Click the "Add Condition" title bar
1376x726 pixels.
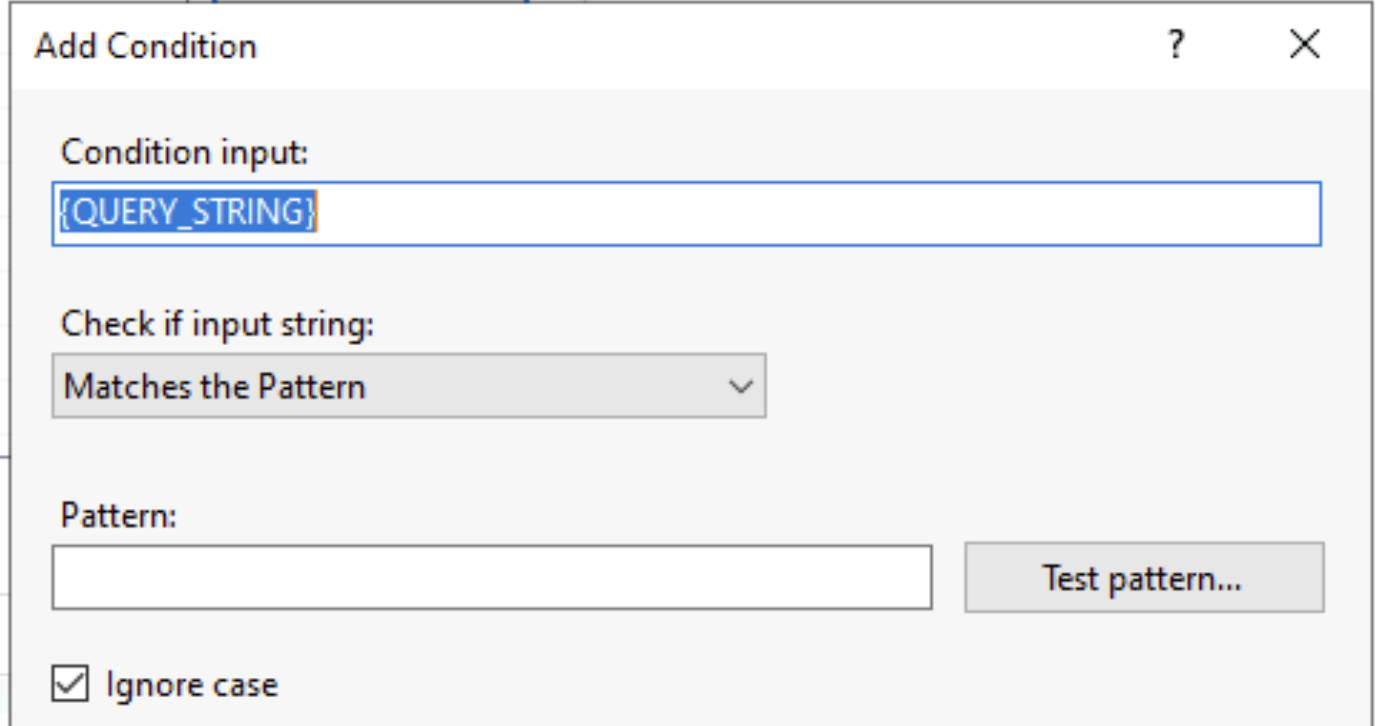(600, 45)
